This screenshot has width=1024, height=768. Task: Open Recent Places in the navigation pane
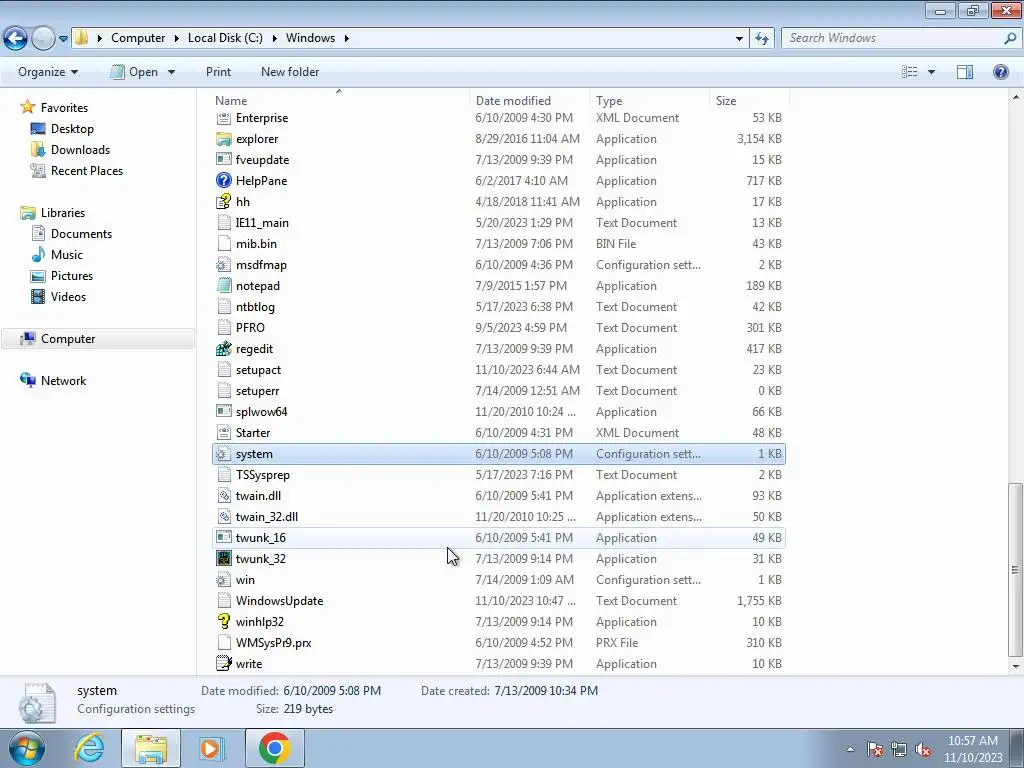86,170
